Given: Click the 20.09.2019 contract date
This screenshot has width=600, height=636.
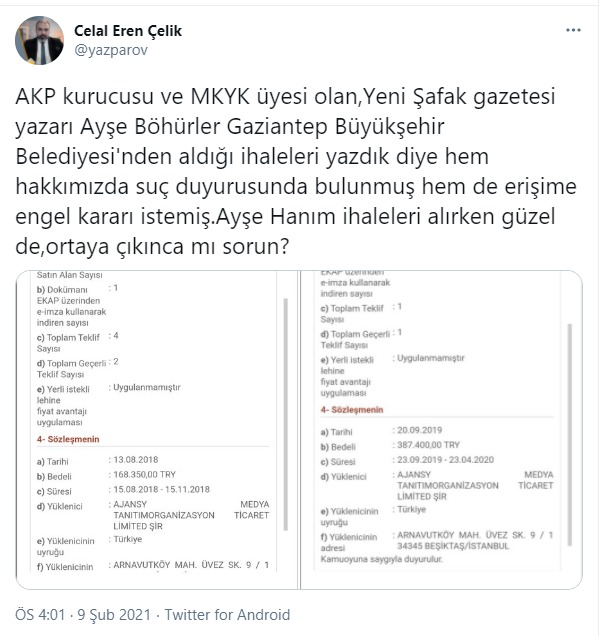Looking at the screenshot, I should pos(419,430).
